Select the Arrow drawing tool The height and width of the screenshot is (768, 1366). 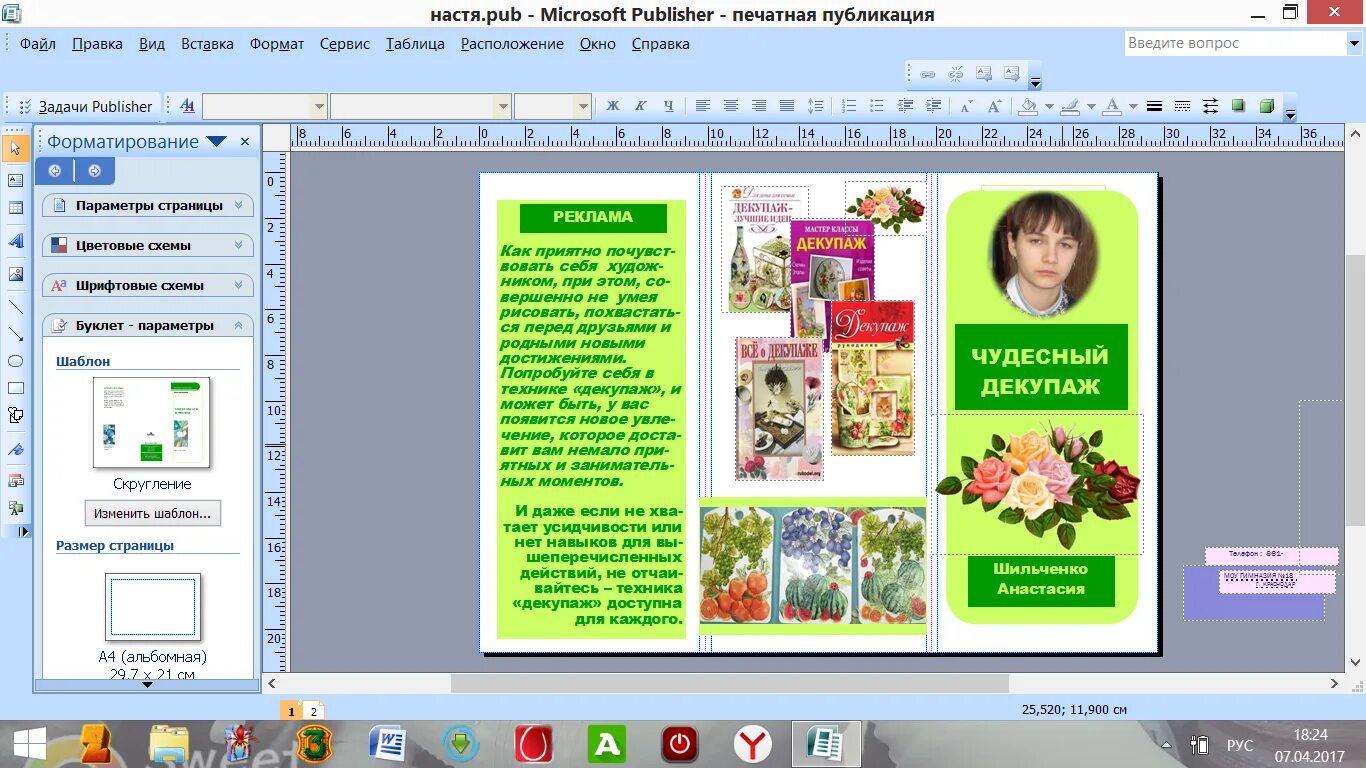click(x=15, y=334)
